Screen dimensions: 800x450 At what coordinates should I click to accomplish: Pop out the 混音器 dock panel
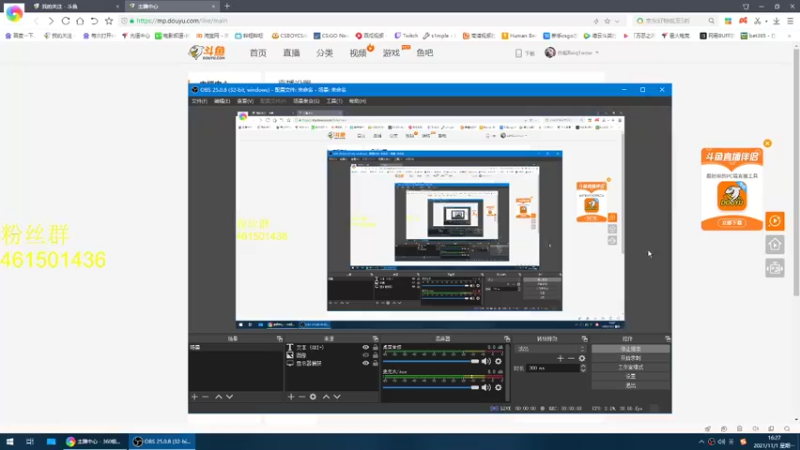507,339
